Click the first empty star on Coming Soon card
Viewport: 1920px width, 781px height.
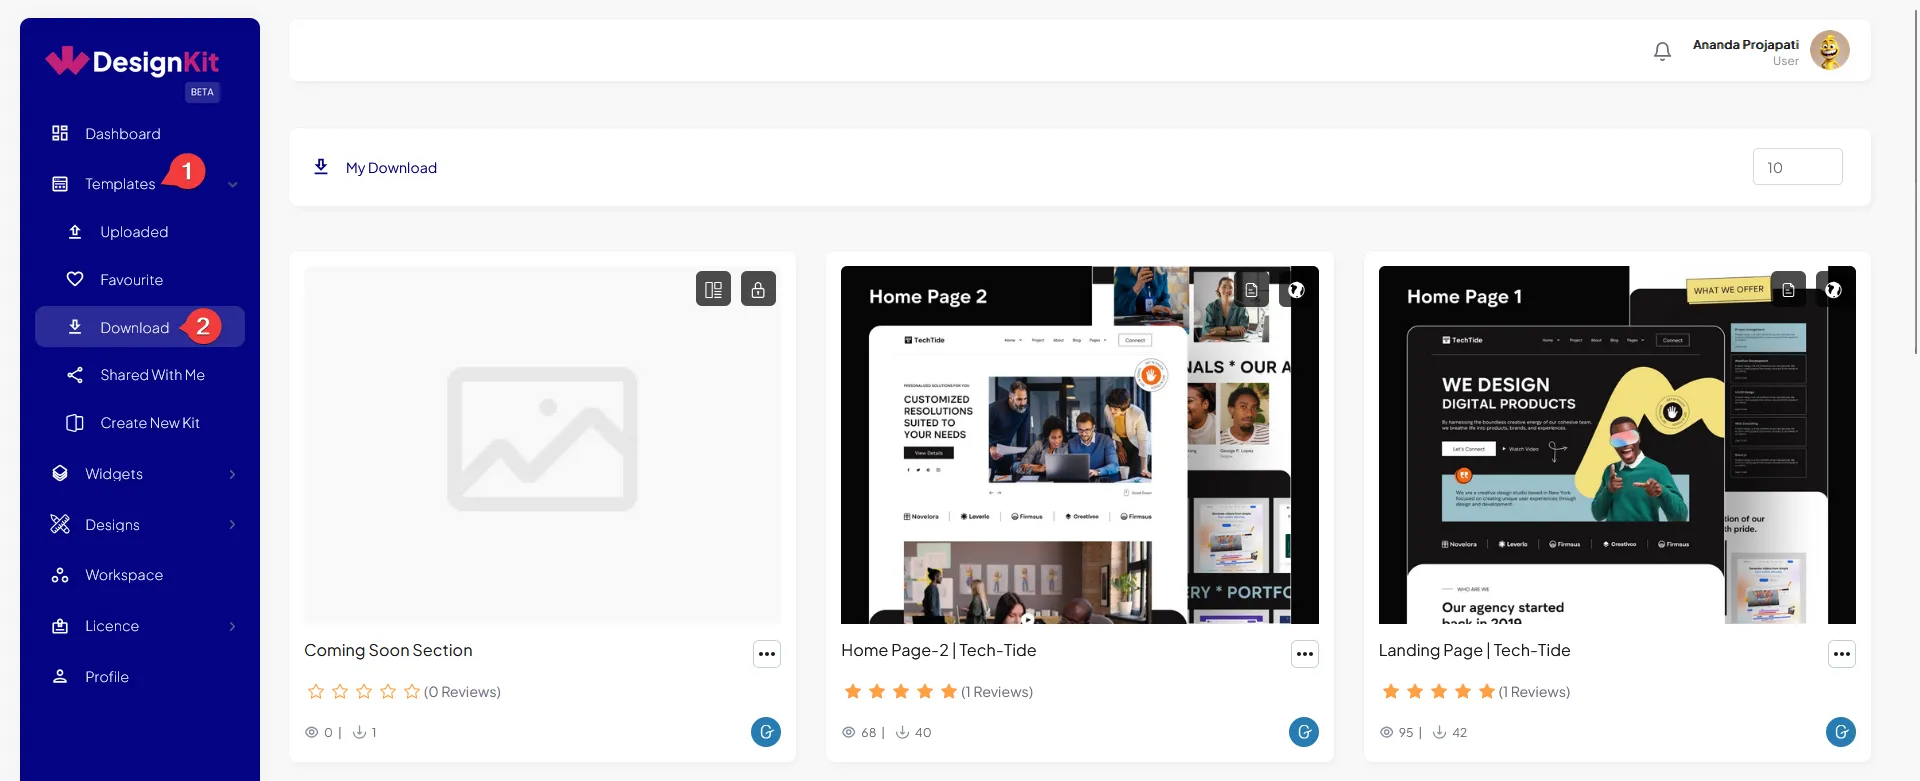[316, 691]
